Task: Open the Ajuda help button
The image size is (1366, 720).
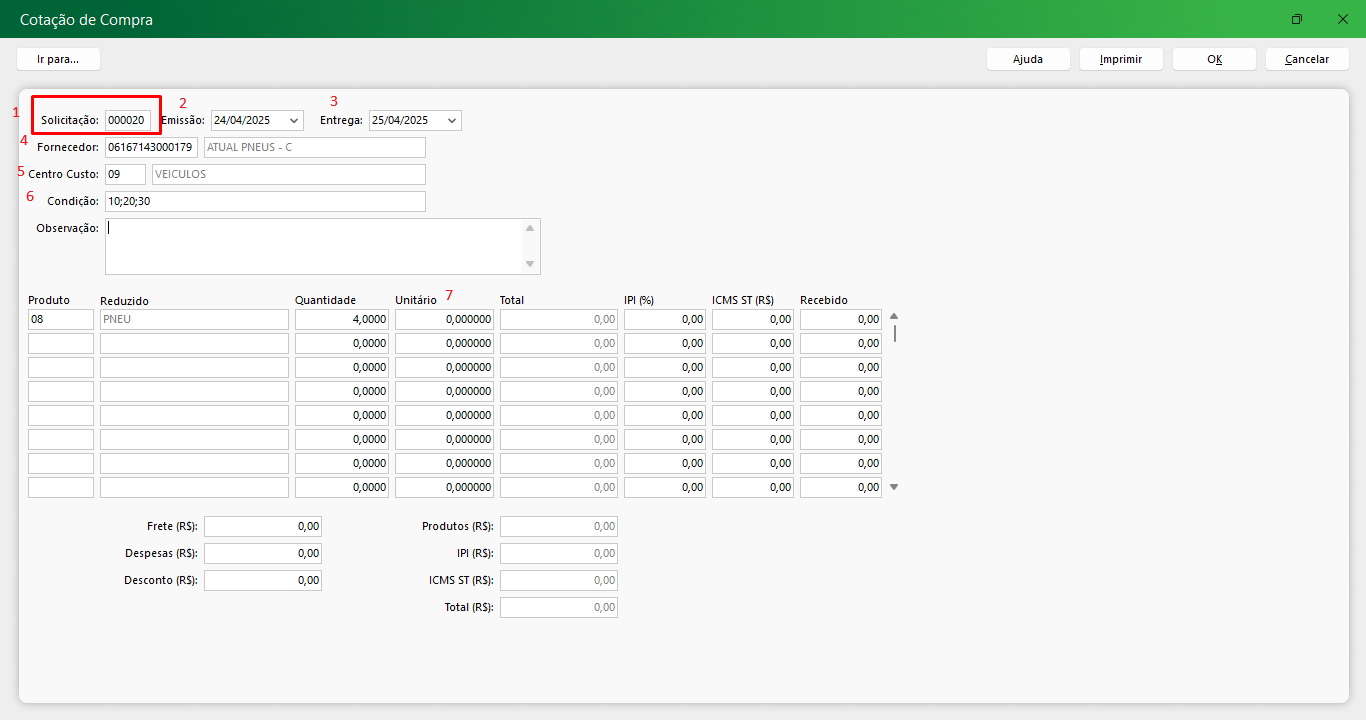Action: pyautogui.click(x=1028, y=59)
